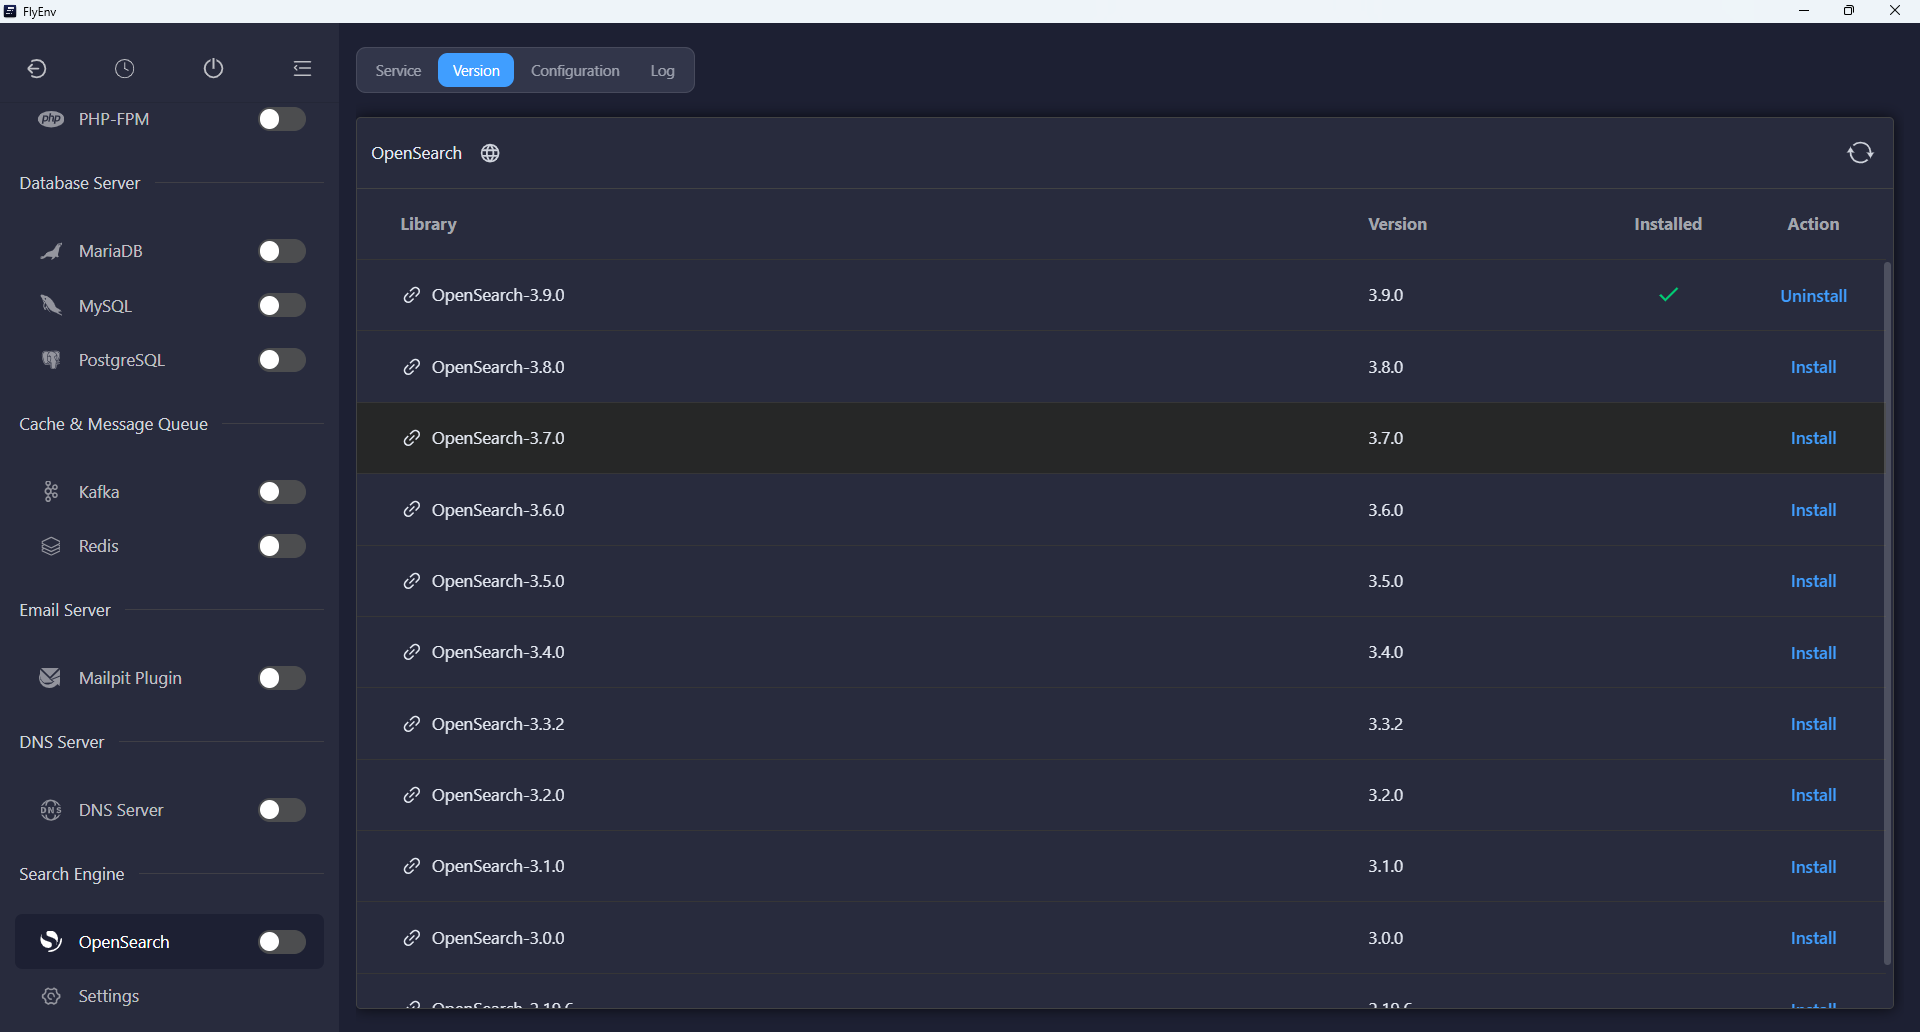
Task: Click link icon beside OpenSearch-3.2.0
Action: (x=411, y=795)
